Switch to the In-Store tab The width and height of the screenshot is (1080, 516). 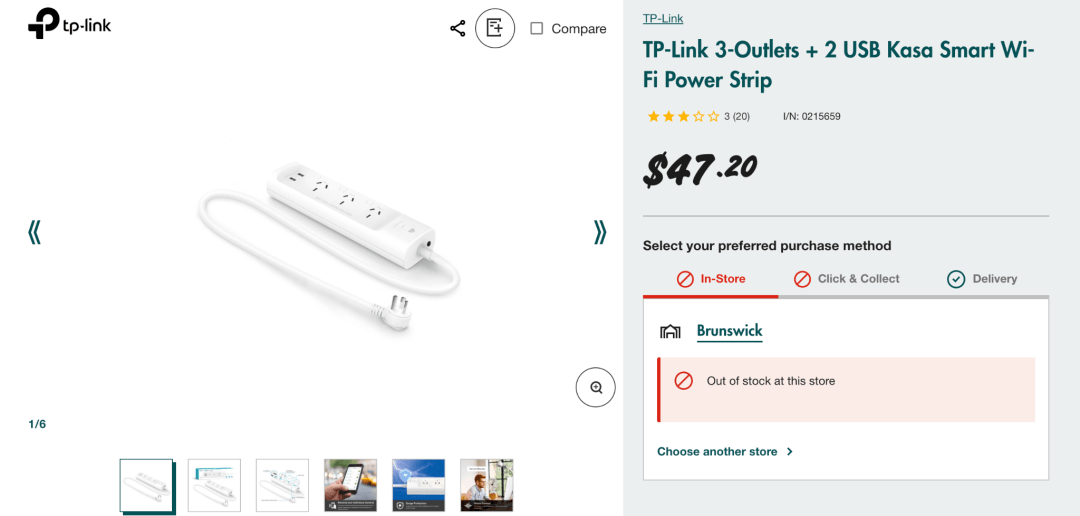coord(711,279)
